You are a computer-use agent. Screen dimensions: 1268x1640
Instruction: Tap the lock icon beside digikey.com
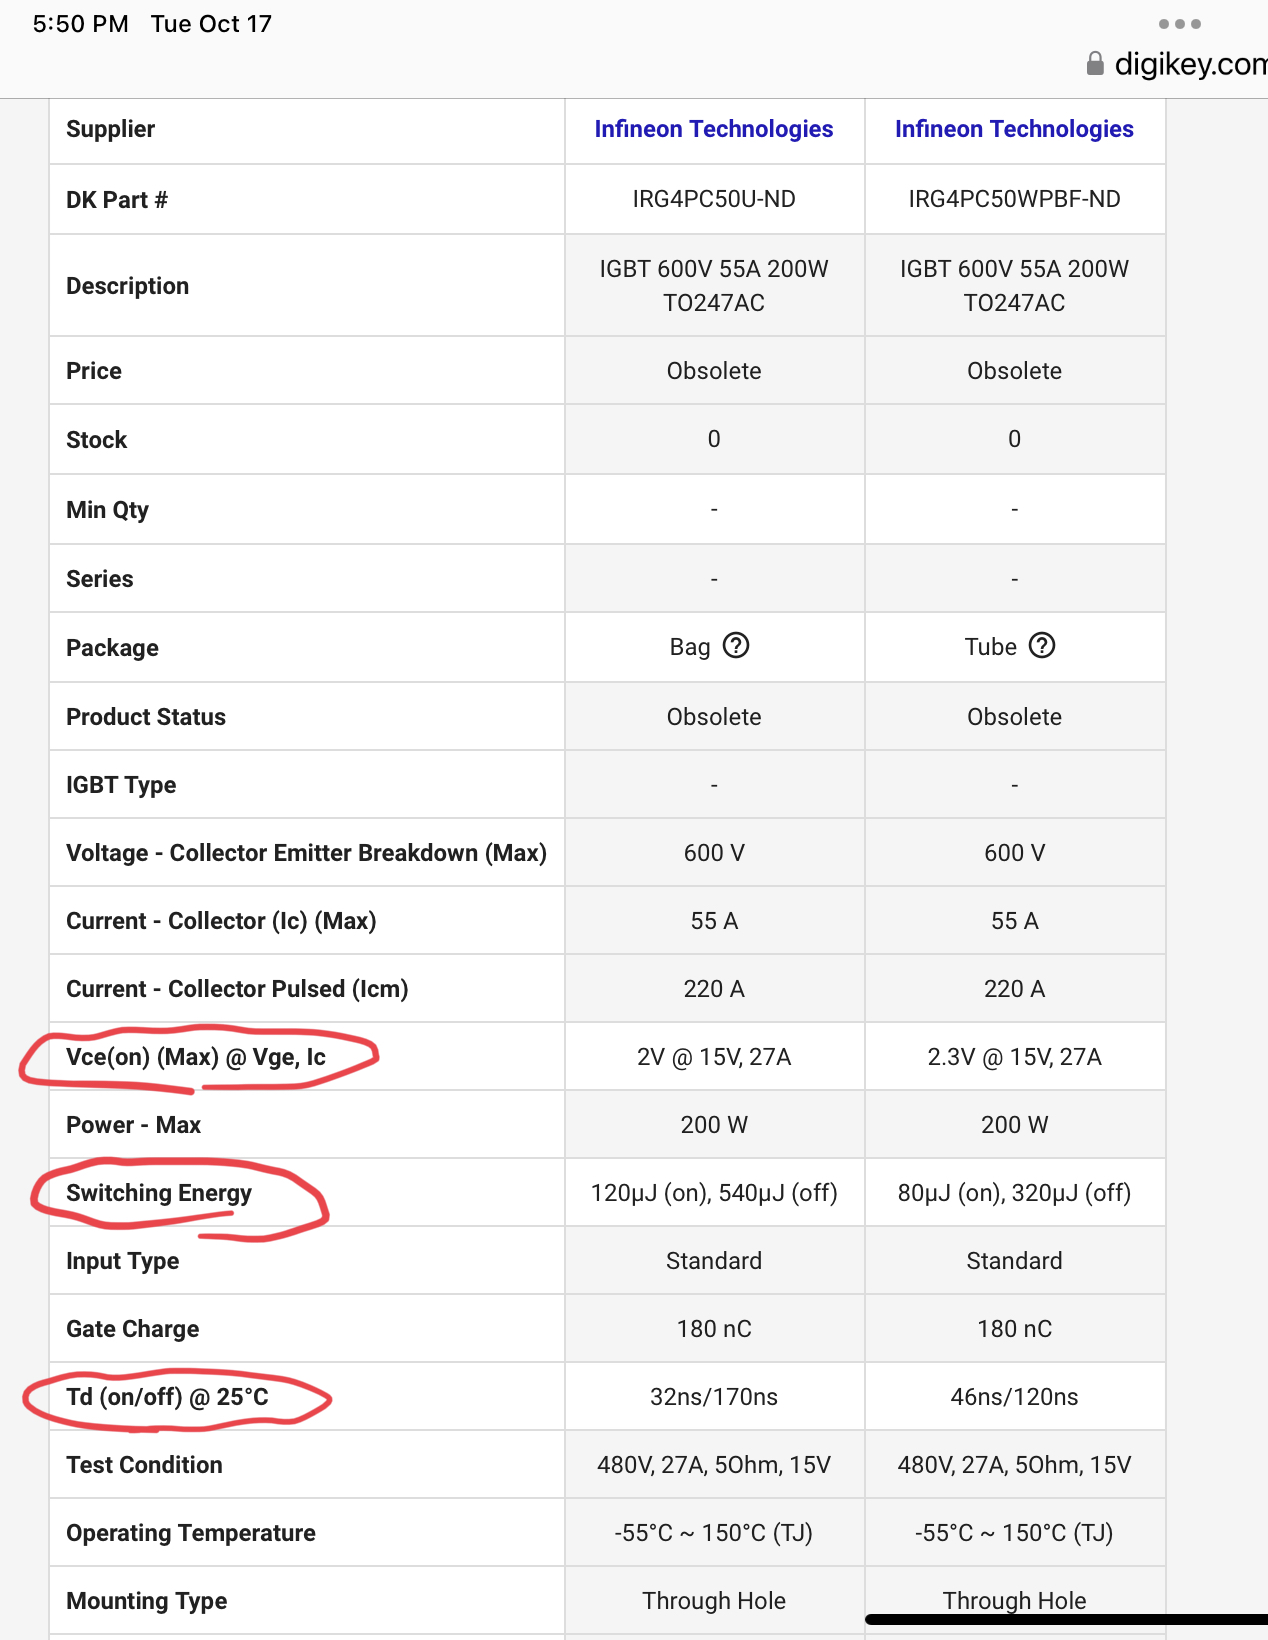[1095, 64]
